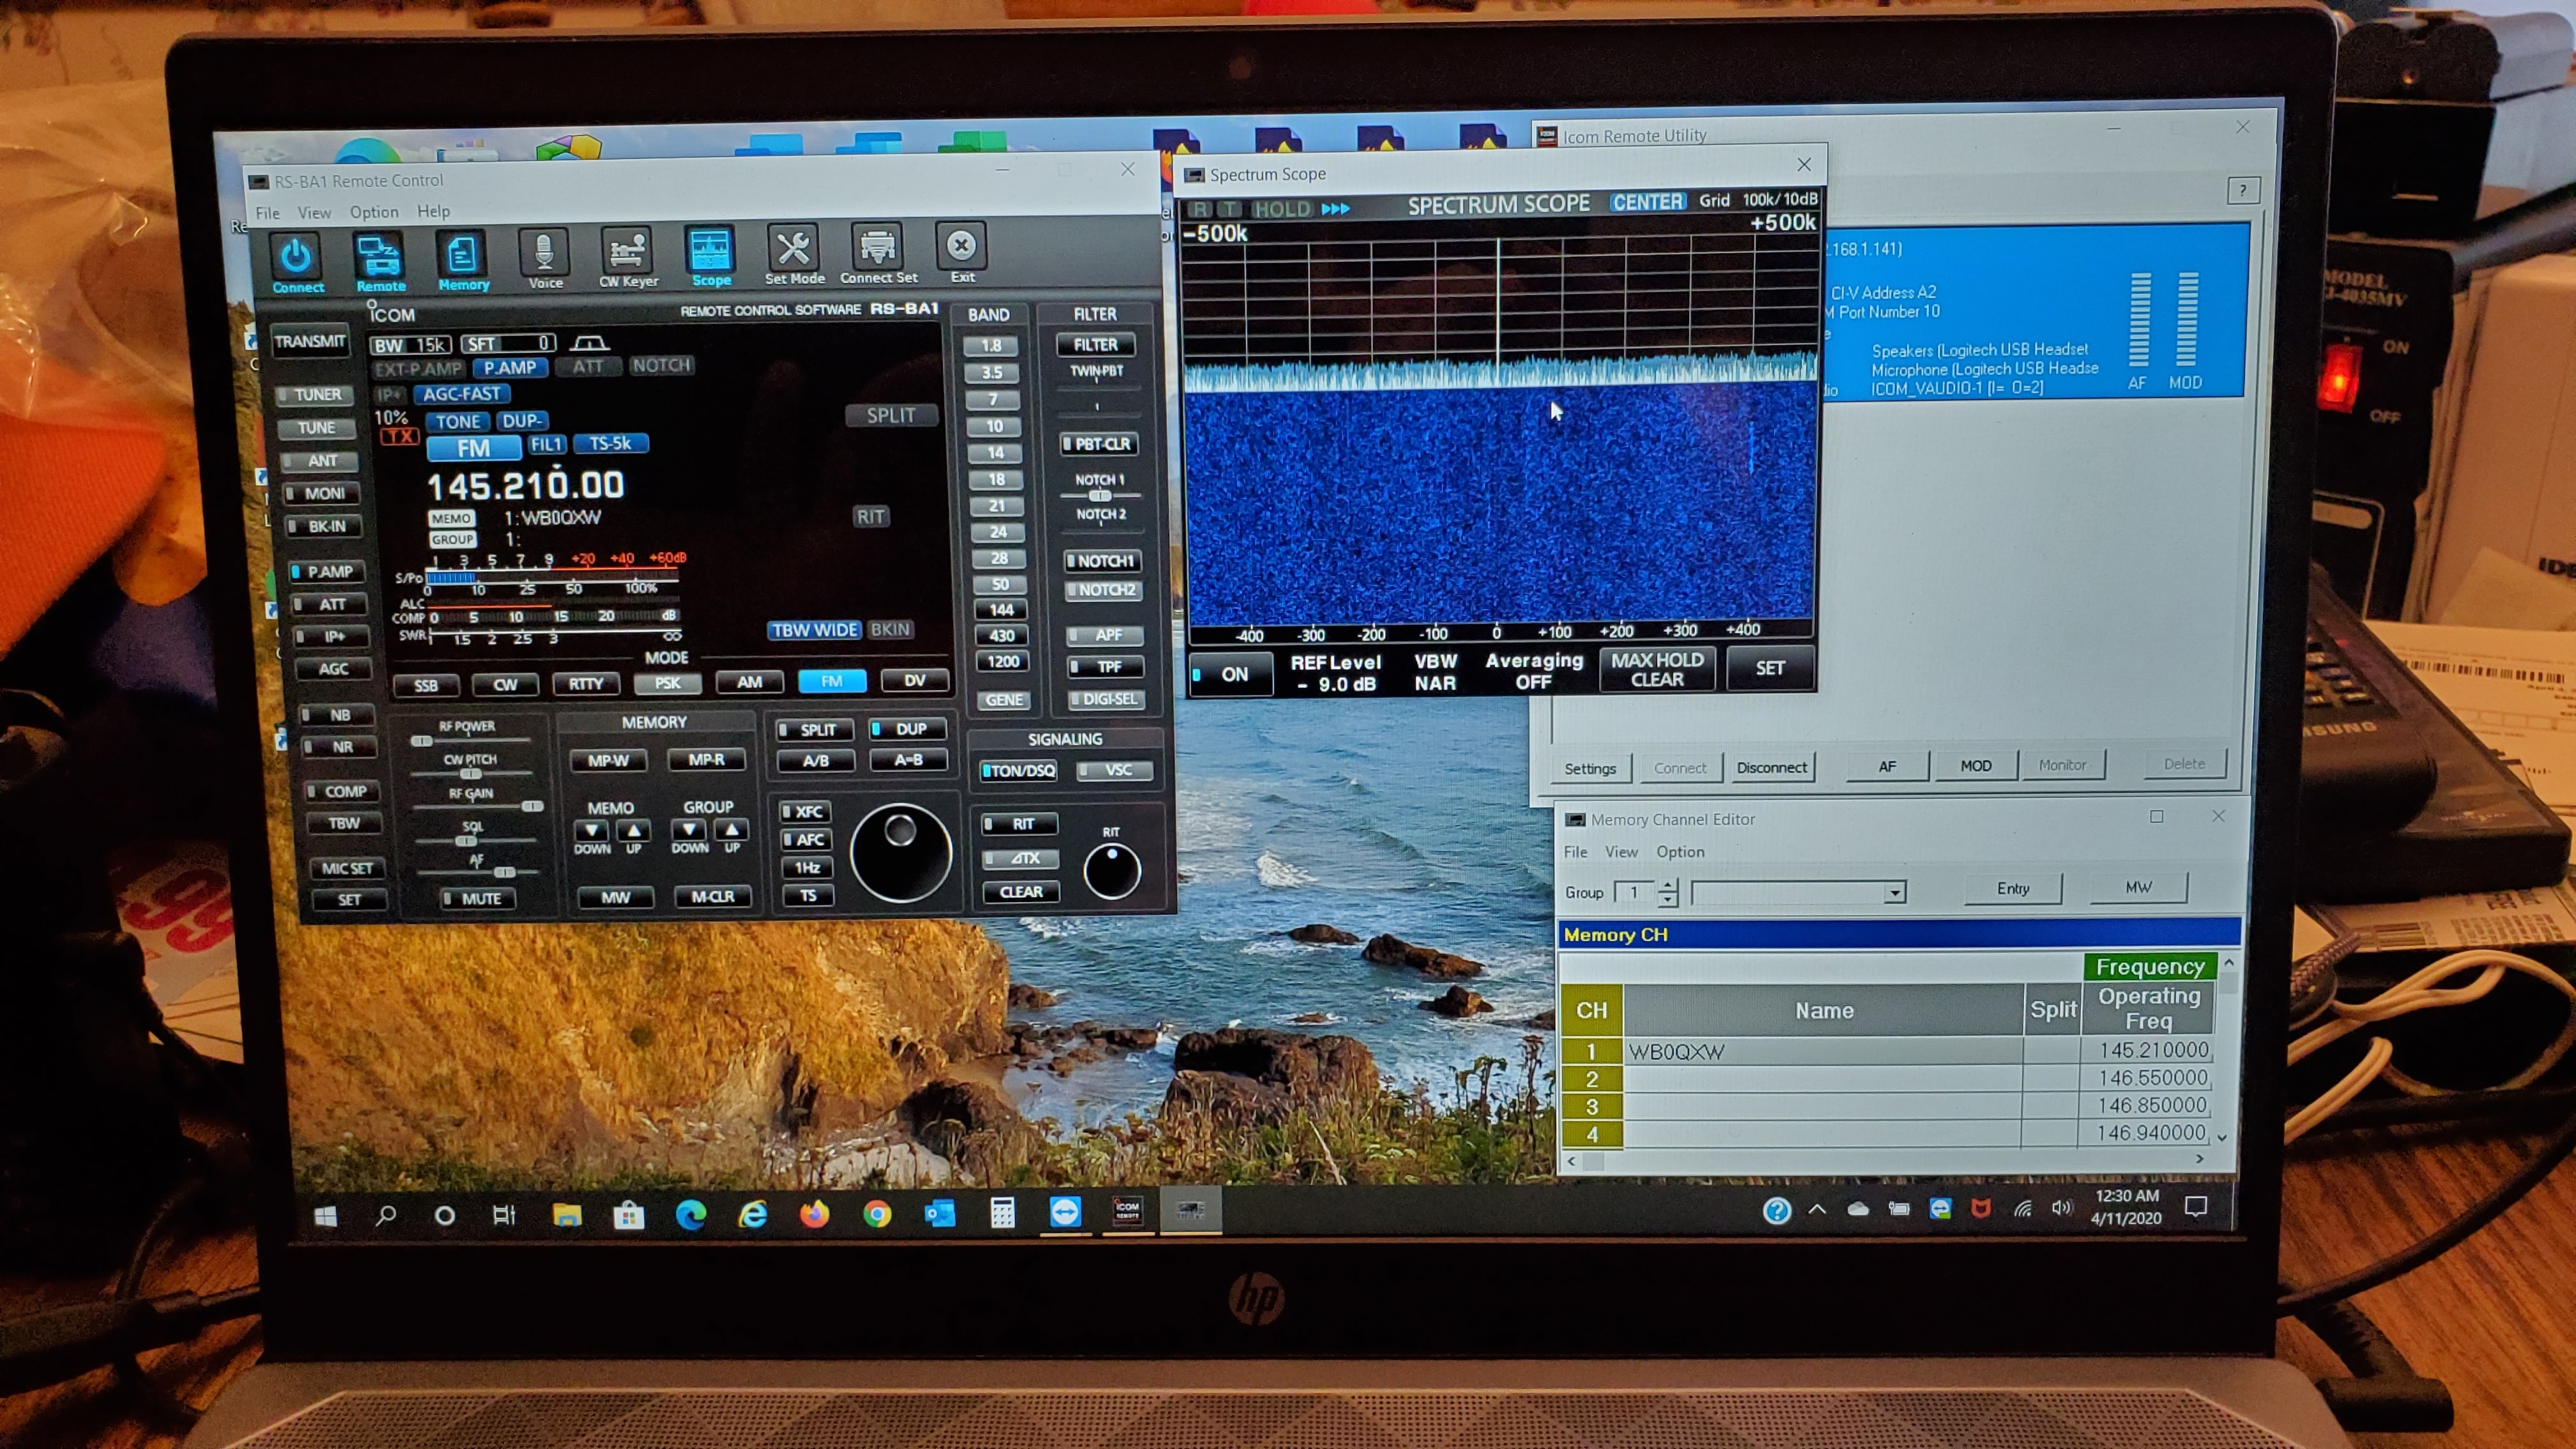Screen dimensions: 2576x1449
Task: Click help question mark in Icom Remote Utility
Action: [2242, 190]
